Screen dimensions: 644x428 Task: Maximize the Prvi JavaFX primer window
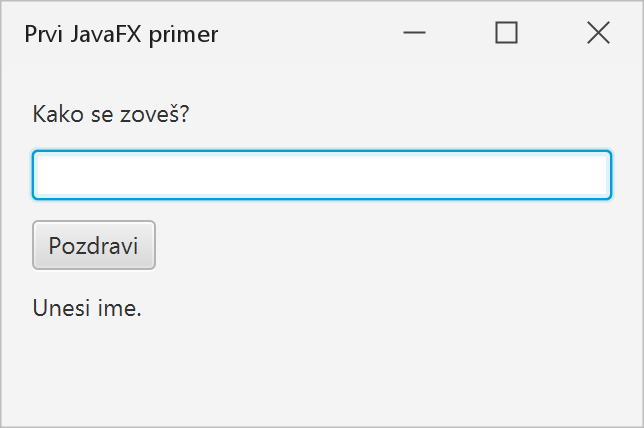506,32
